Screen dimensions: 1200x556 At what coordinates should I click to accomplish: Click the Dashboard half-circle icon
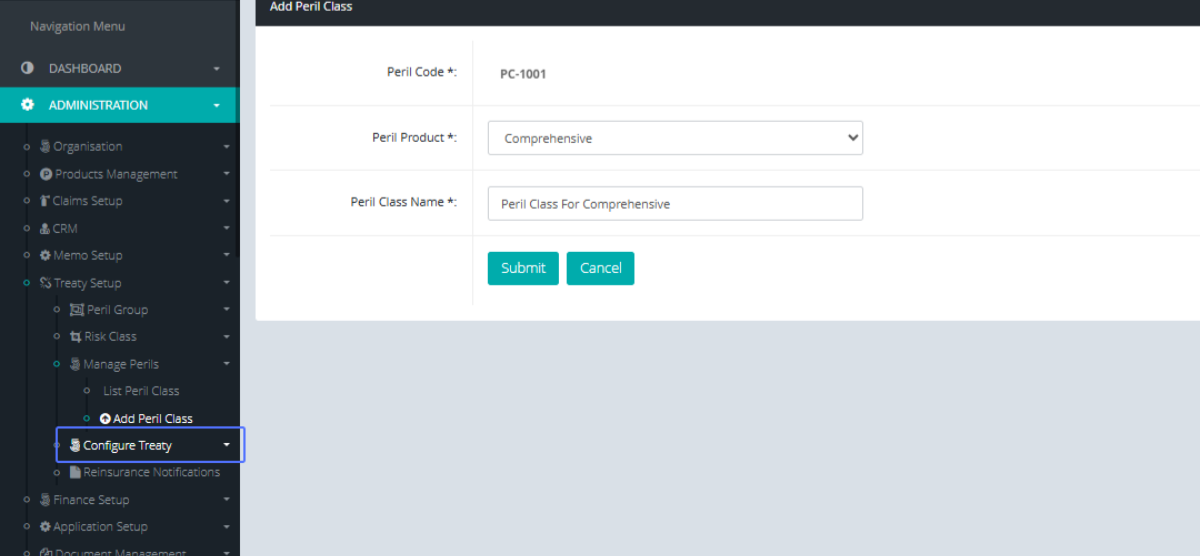27,68
